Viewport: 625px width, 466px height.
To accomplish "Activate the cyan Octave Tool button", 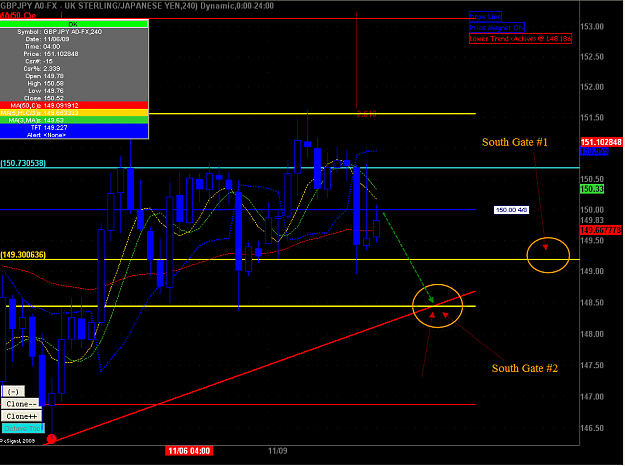I will tap(23, 429).
